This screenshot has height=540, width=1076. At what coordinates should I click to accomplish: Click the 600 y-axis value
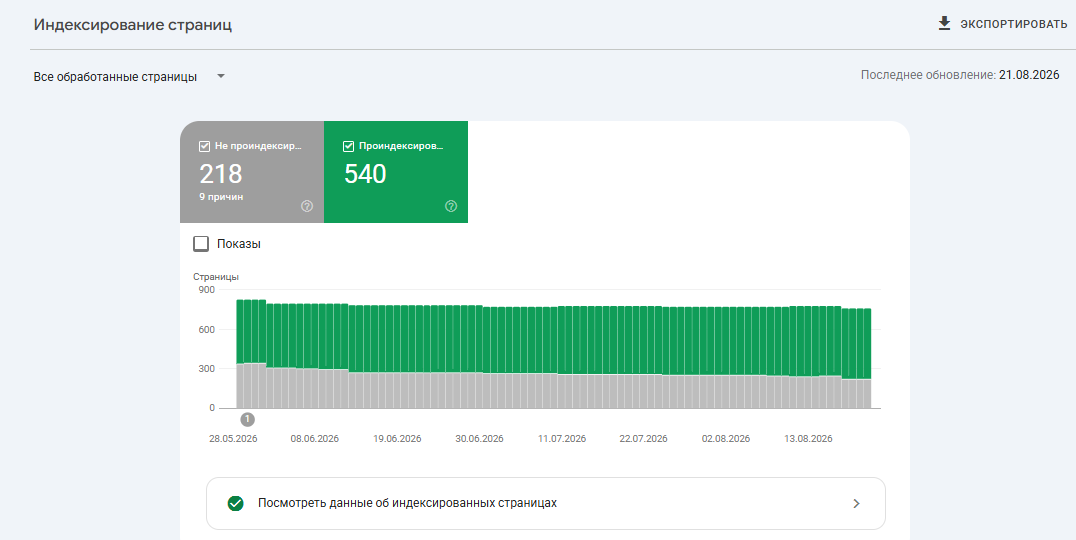coord(207,329)
